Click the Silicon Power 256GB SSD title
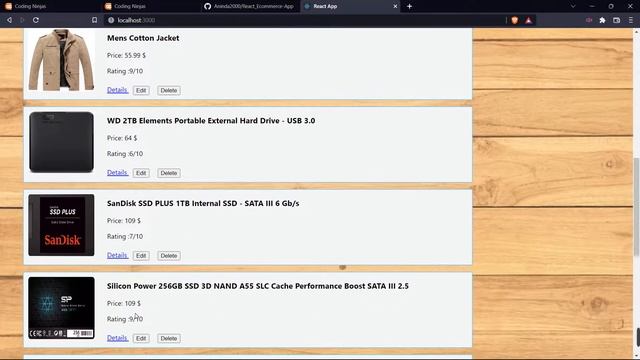This screenshot has height=360, width=640. coord(258,286)
